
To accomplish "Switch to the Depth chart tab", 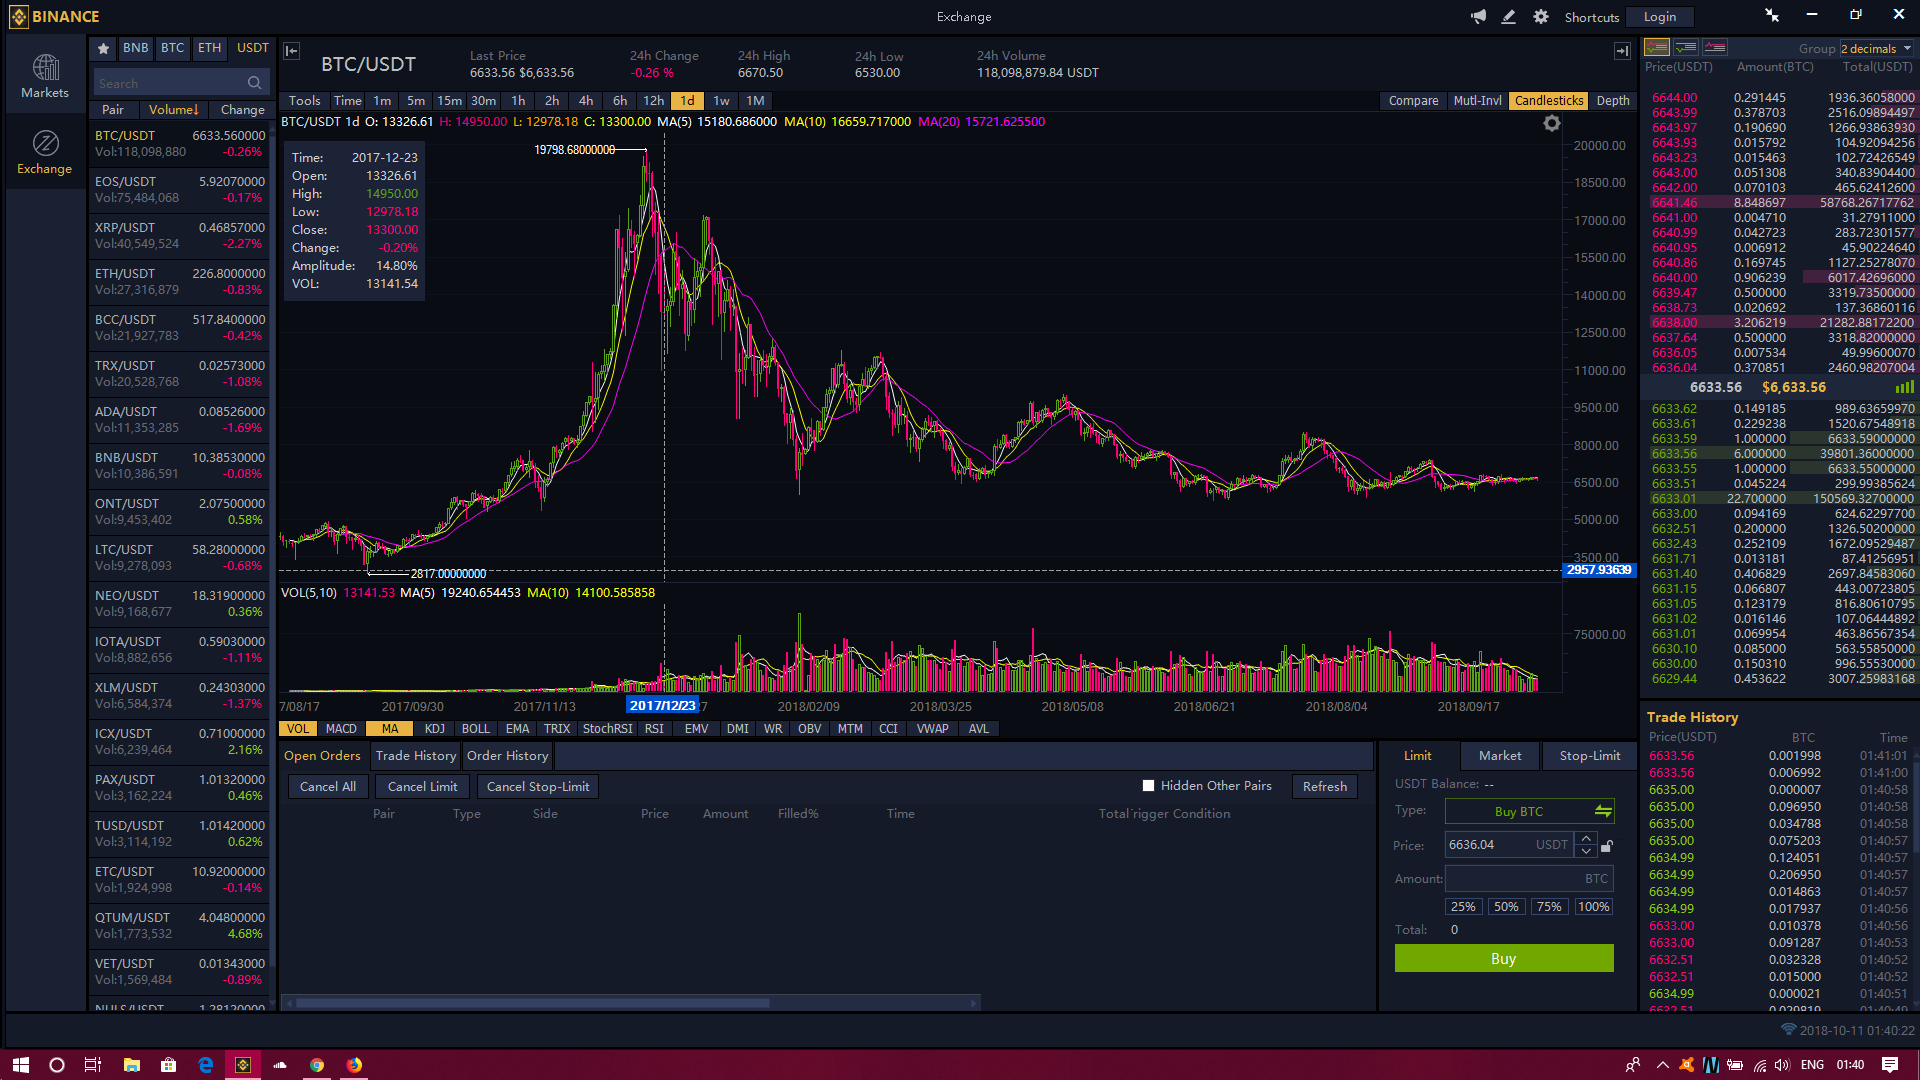I will [x=1612, y=101].
